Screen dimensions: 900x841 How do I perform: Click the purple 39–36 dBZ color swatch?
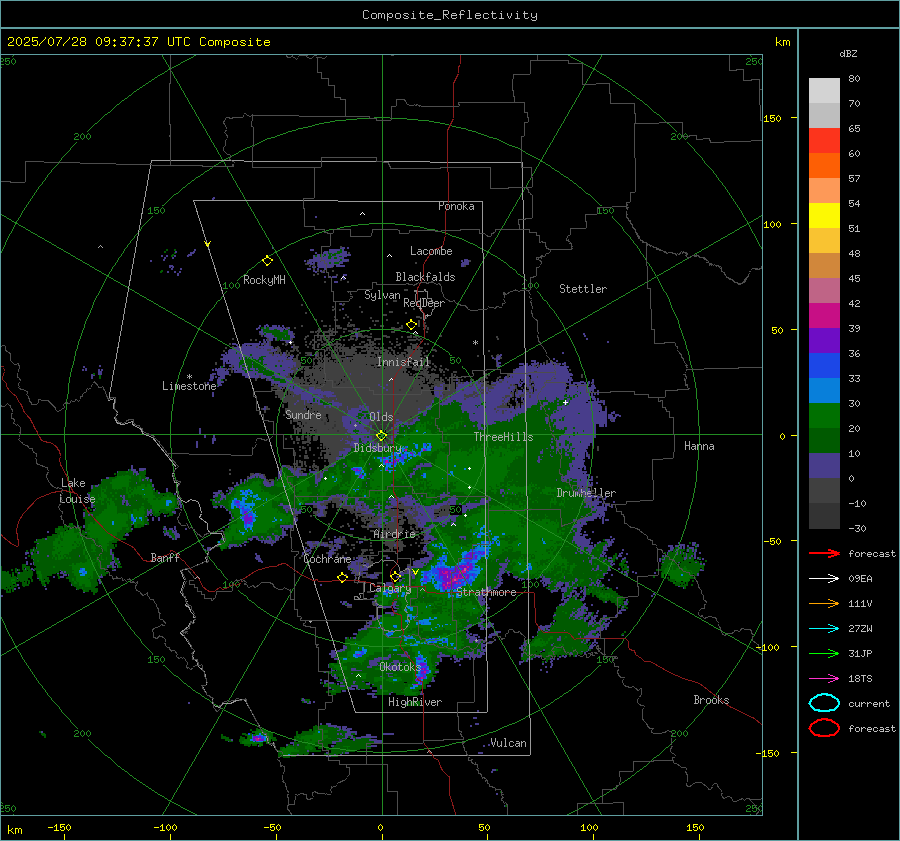tap(824, 341)
